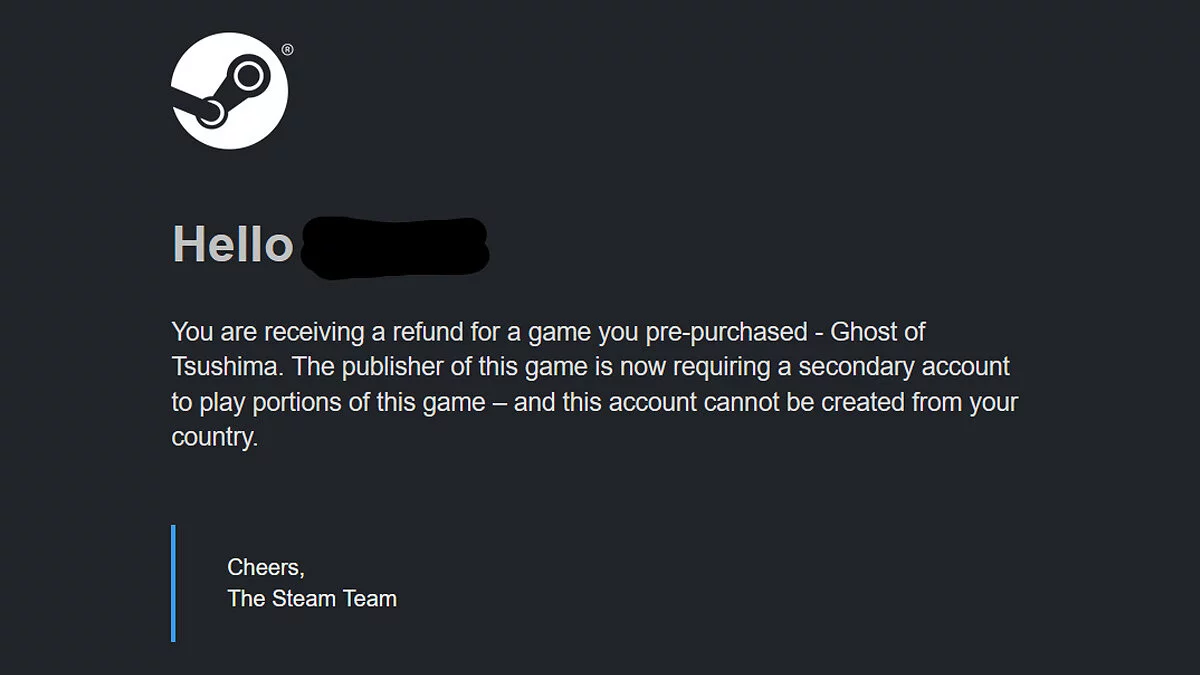
Task: Click "The Steam Team" signature
Action: tap(312, 599)
